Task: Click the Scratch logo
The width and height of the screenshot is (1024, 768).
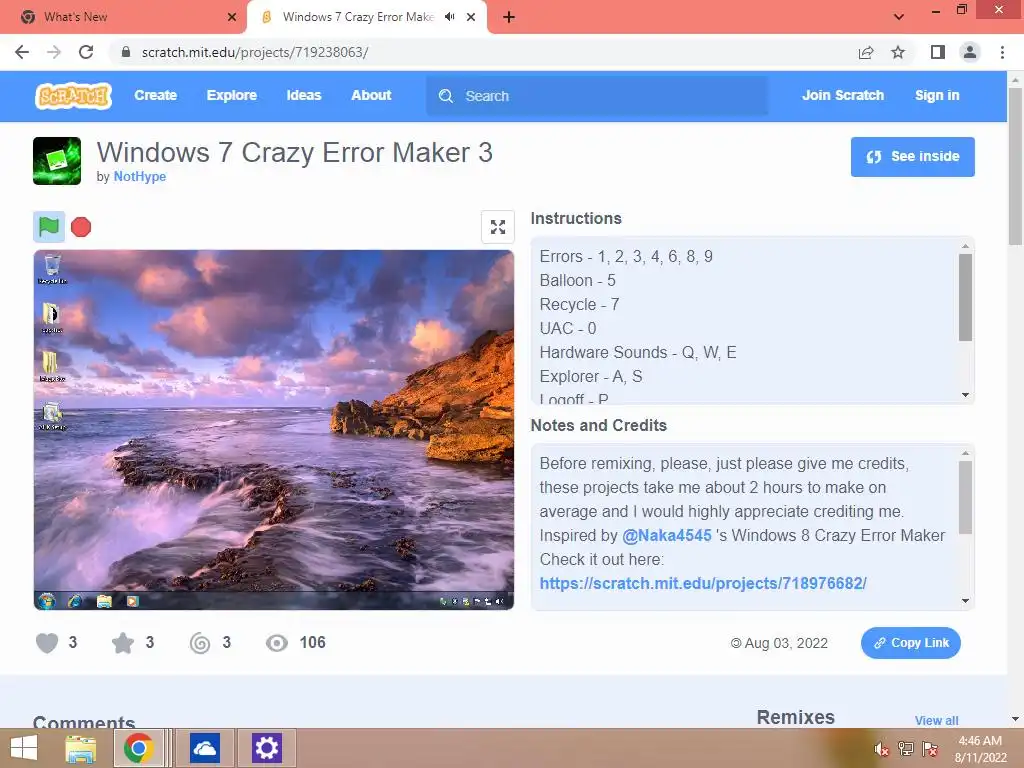Action: pyautogui.click(x=73, y=95)
